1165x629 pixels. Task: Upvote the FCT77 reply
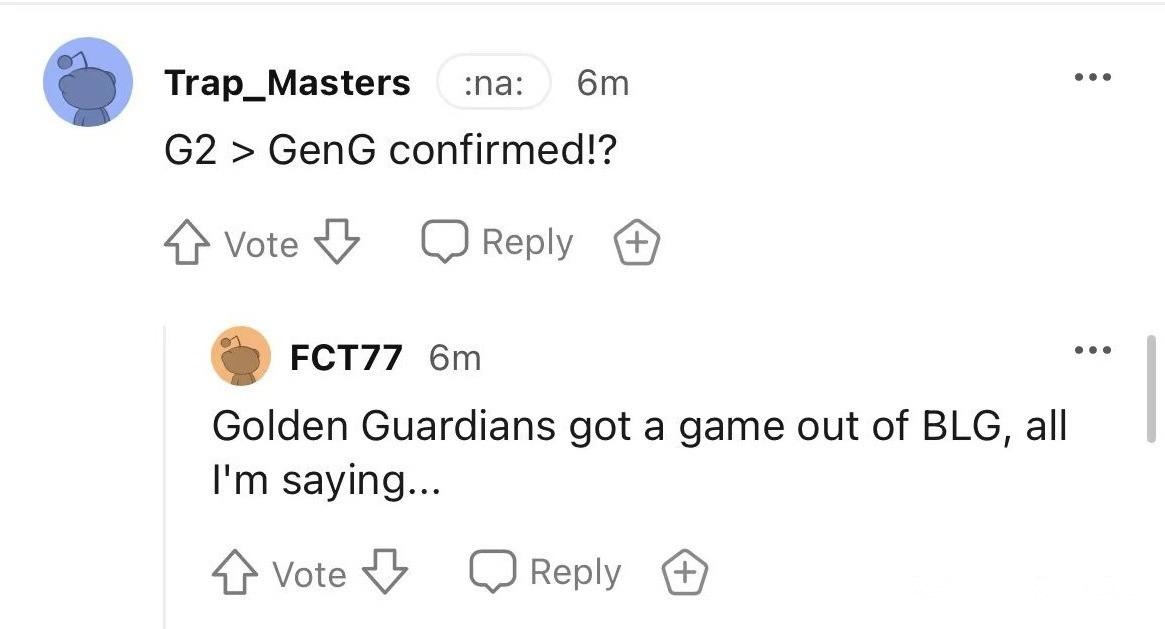[236, 573]
